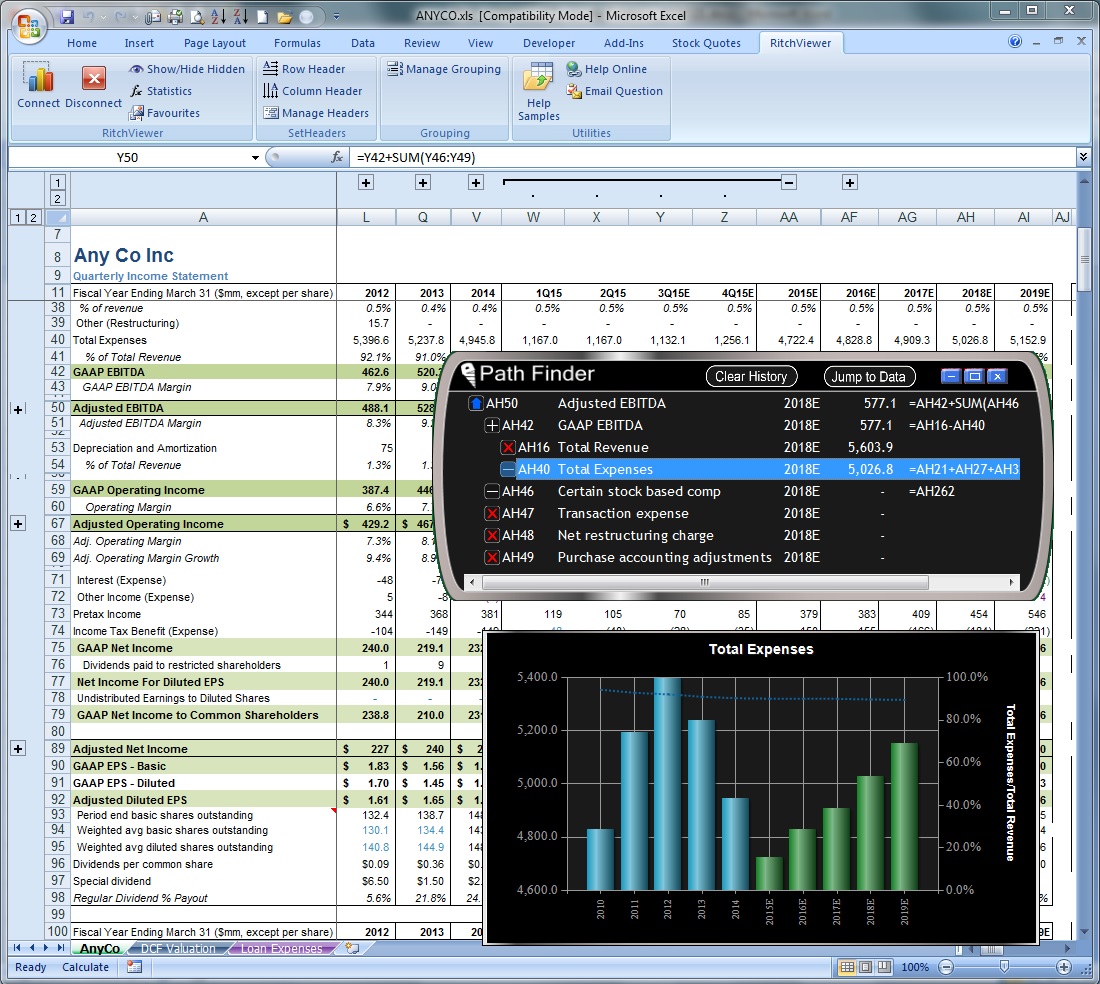Open Favourites in the RitchViewer group
This screenshot has height=984, width=1100.
click(164, 113)
